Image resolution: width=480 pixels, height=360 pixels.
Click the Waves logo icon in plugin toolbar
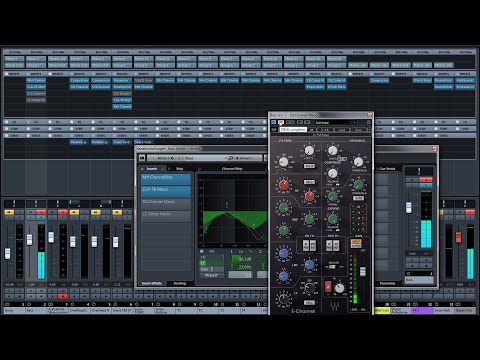click(x=274, y=129)
